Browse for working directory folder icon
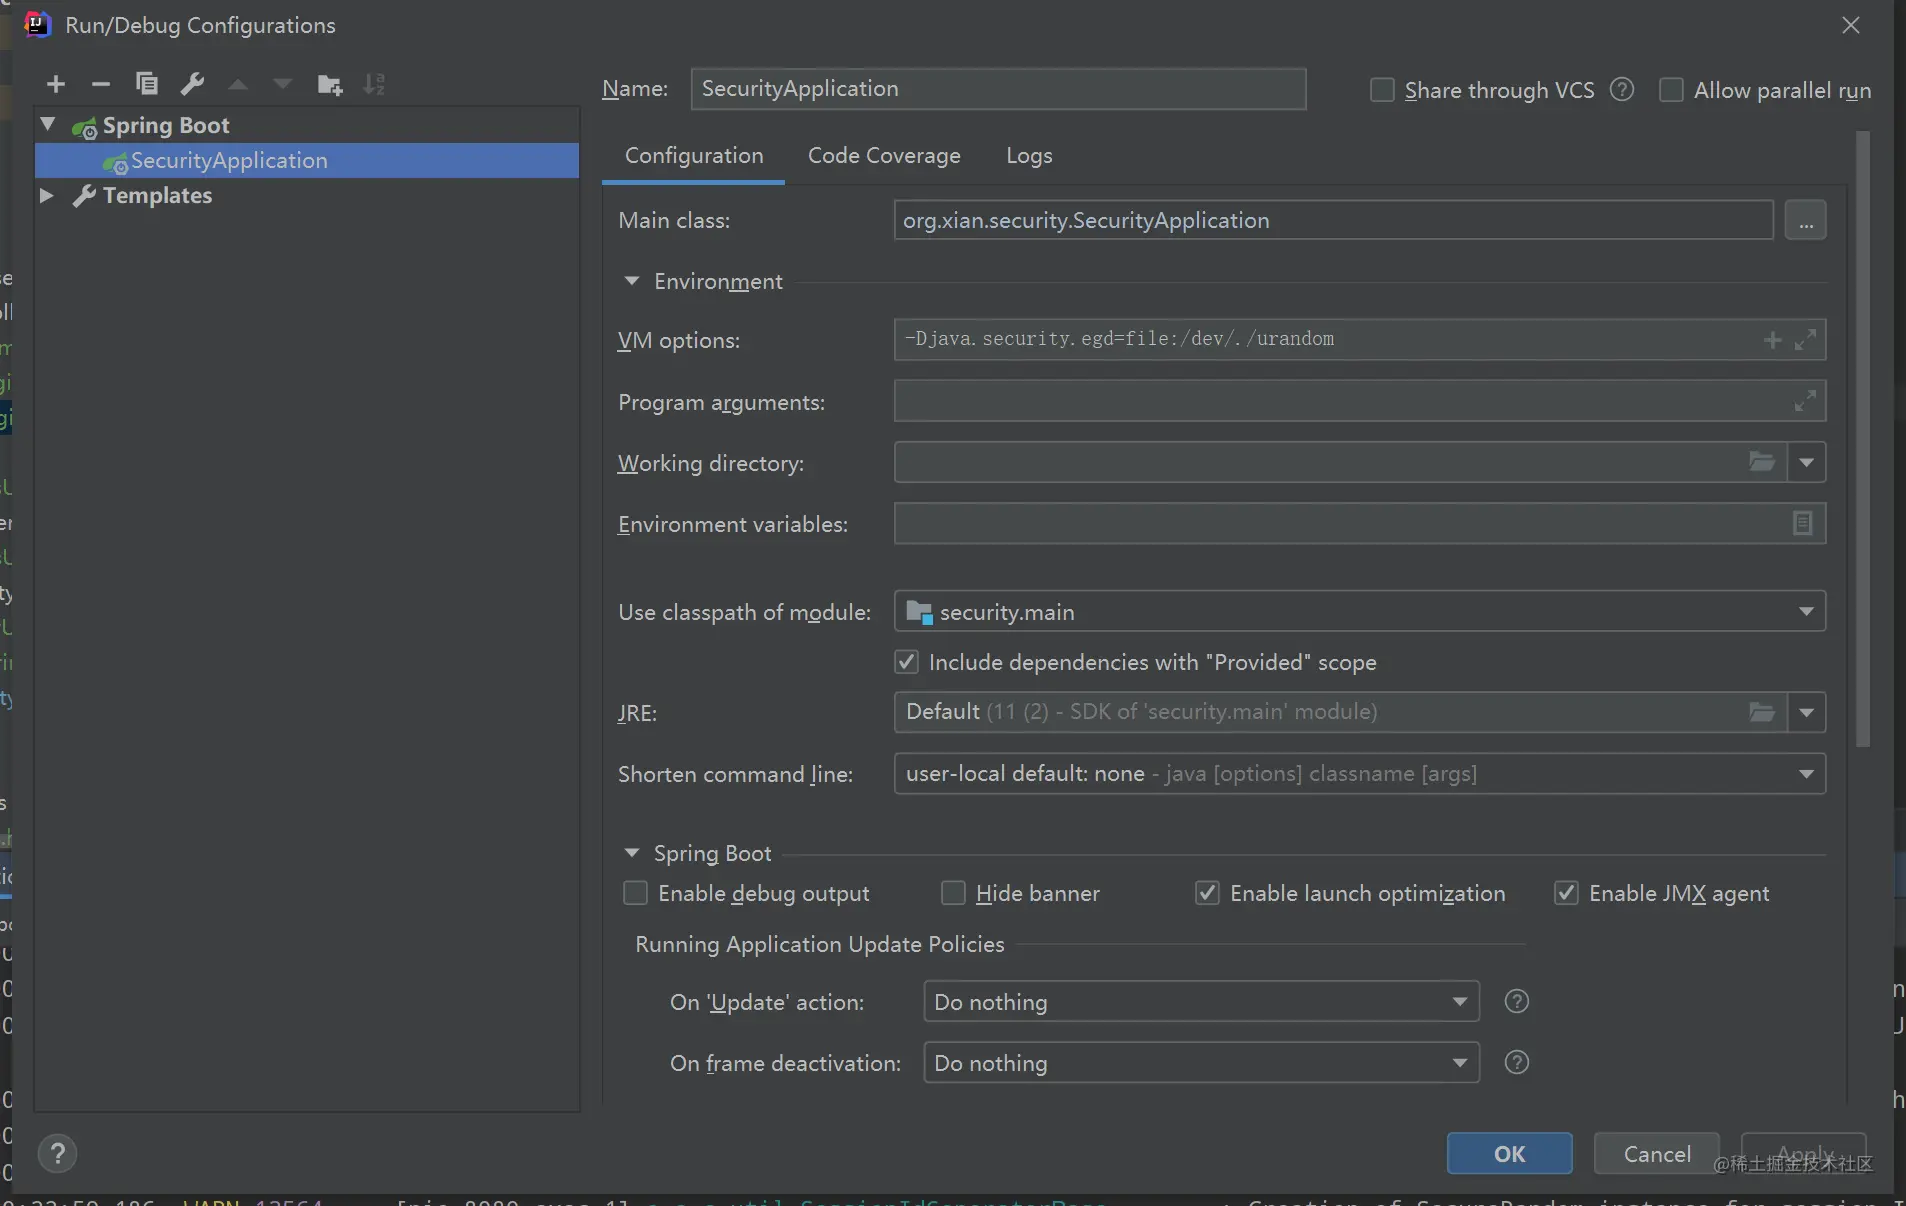The width and height of the screenshot is (1906, 1206). tap(1761, 462)
